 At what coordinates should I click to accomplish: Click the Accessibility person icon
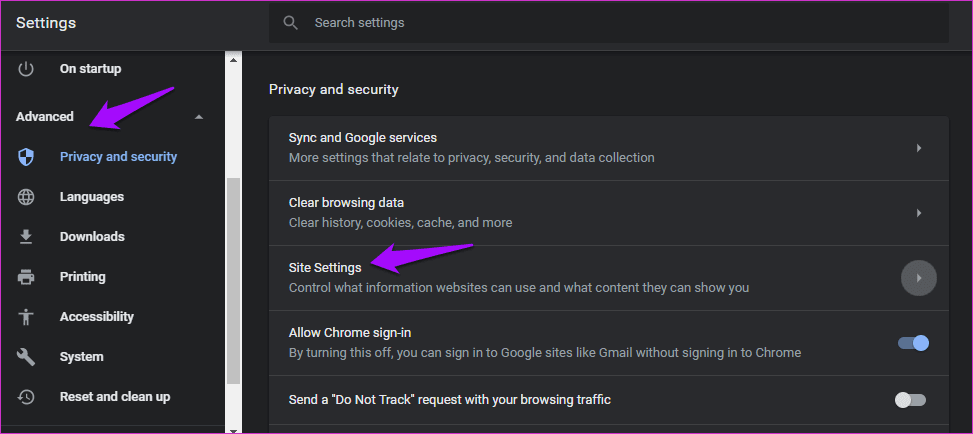pyautogui.click(x=26, y=317)
